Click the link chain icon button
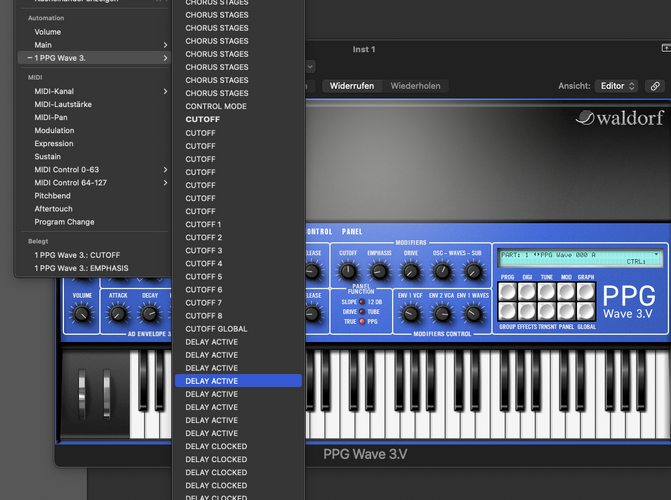Screen dimensions: 671x500 (655, 86)
